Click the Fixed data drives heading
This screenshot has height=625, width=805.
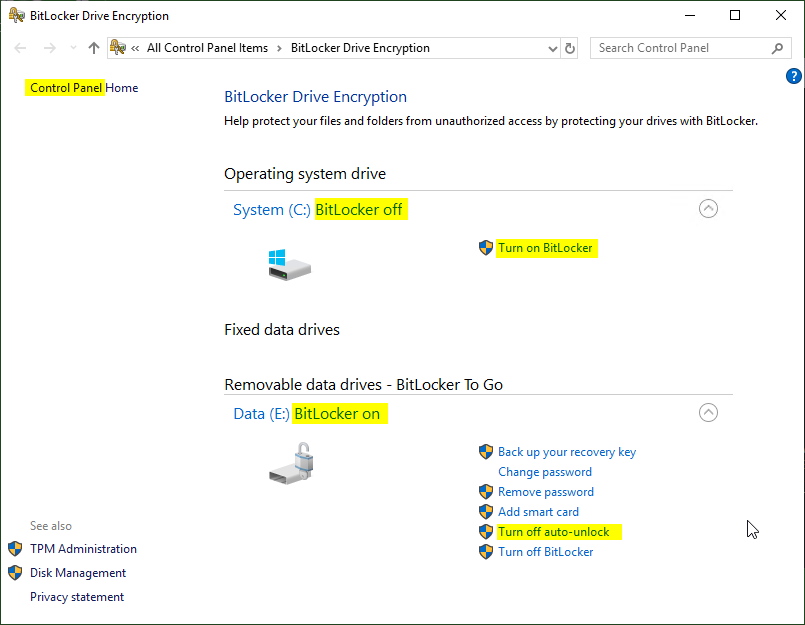pyautogui.click(x=282, y=329)
